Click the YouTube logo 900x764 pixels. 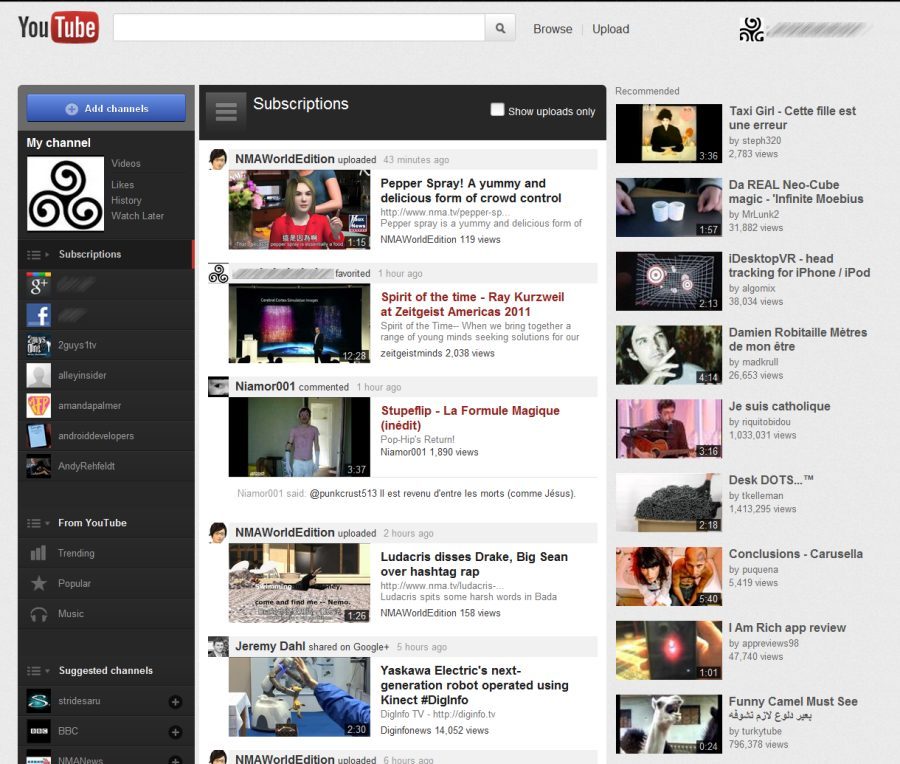[x=58, y=28]
